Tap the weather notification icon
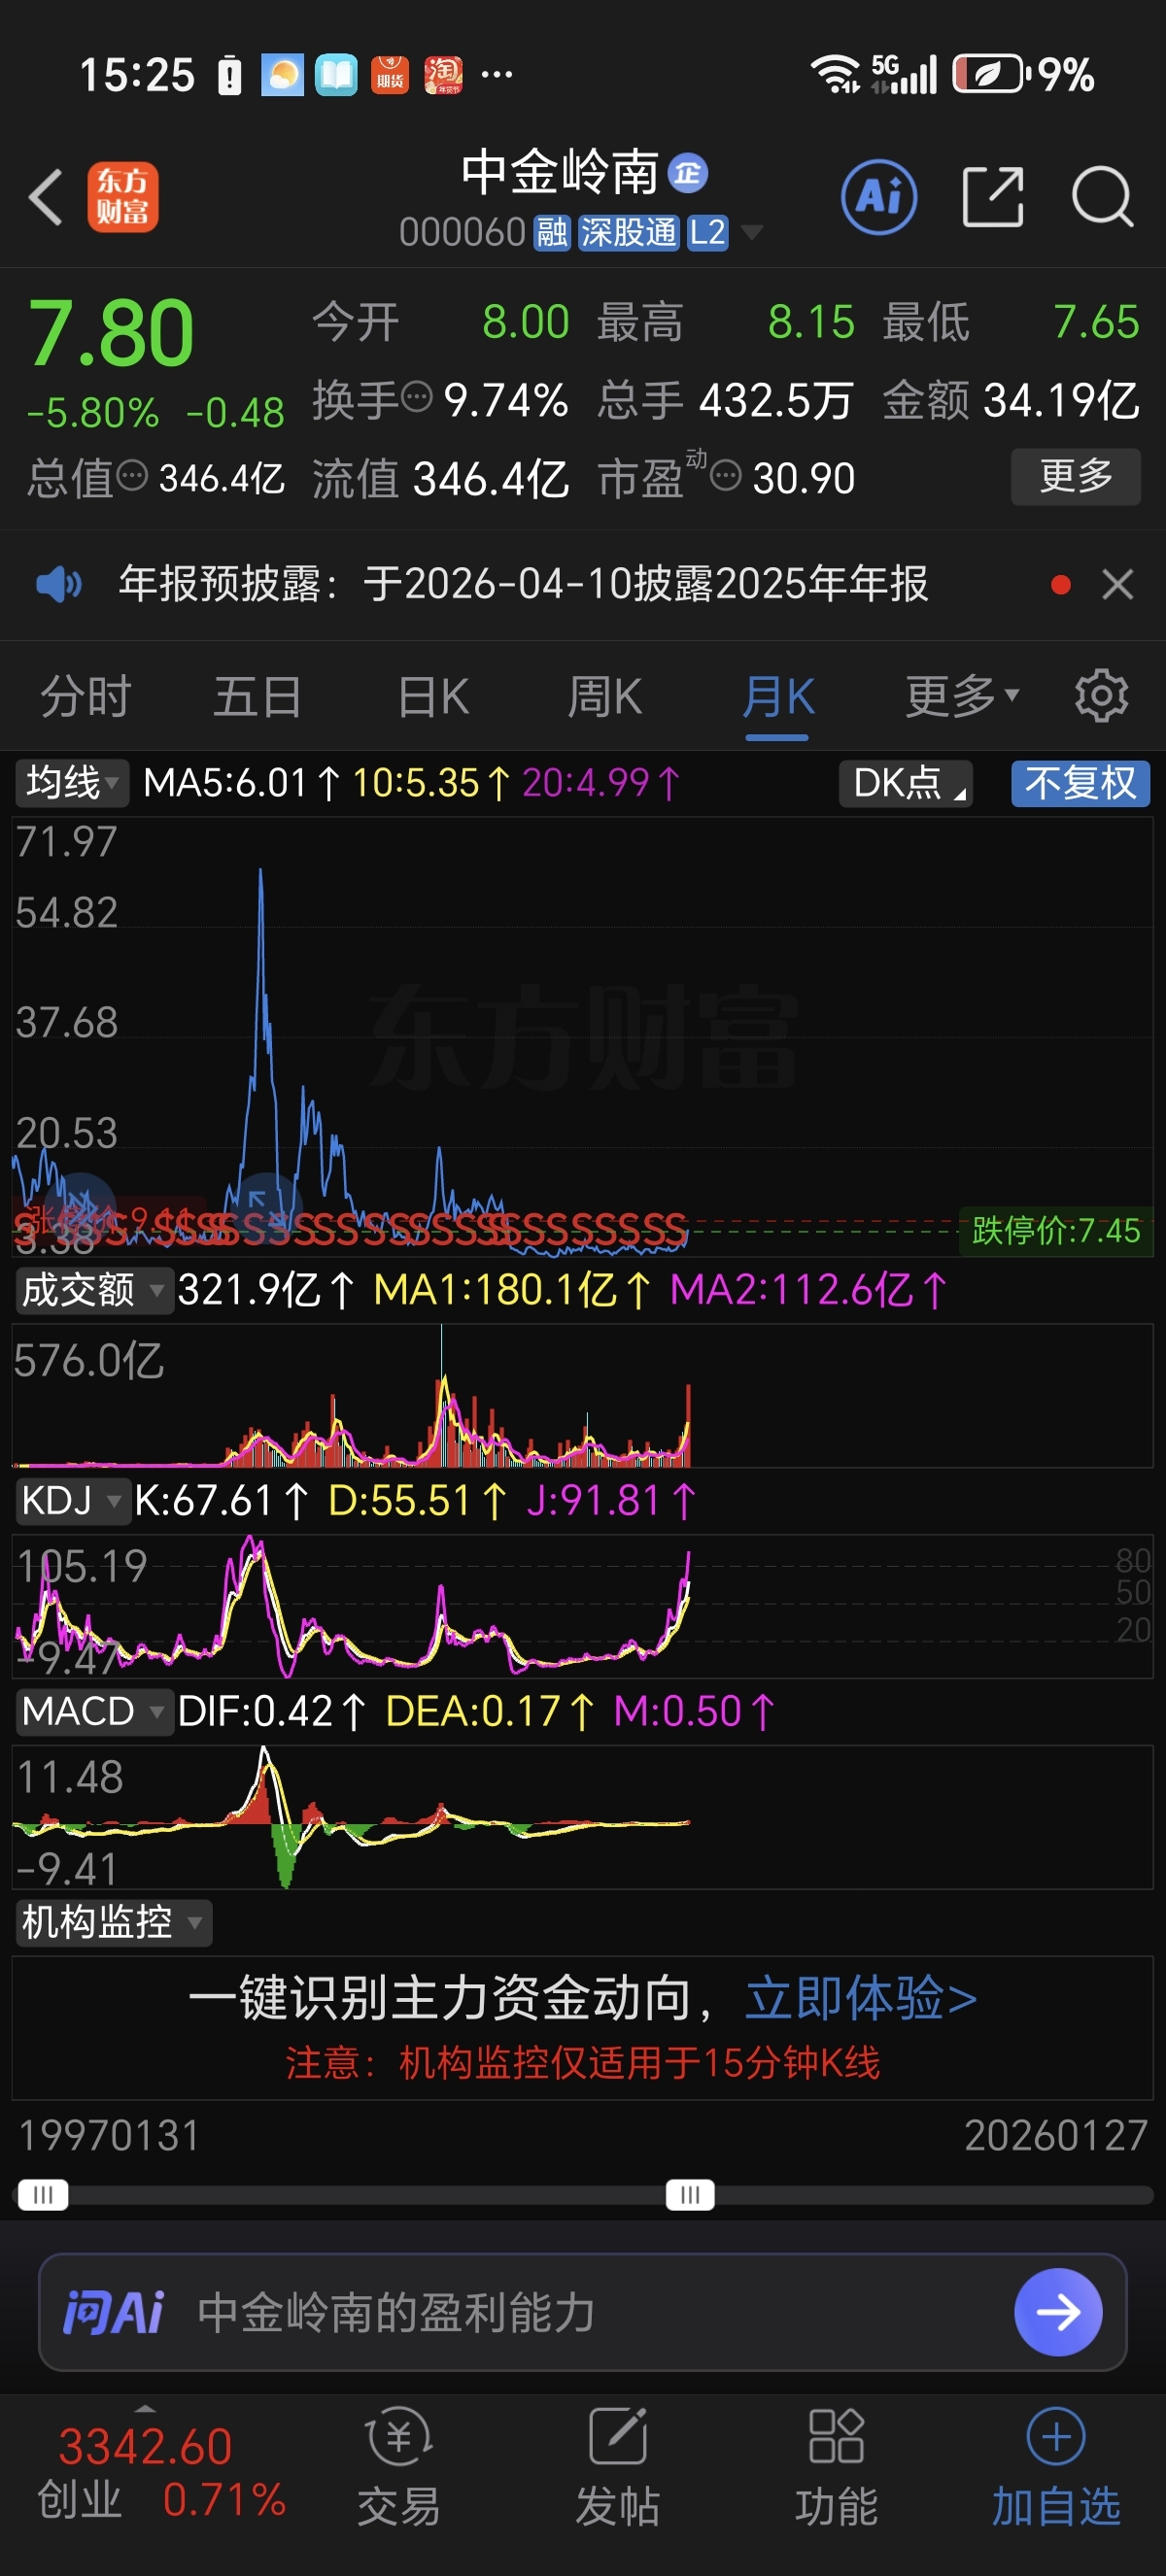The height and width of the screenshot is (2576, 1166). pyautogui.click(x=282, y=75)
